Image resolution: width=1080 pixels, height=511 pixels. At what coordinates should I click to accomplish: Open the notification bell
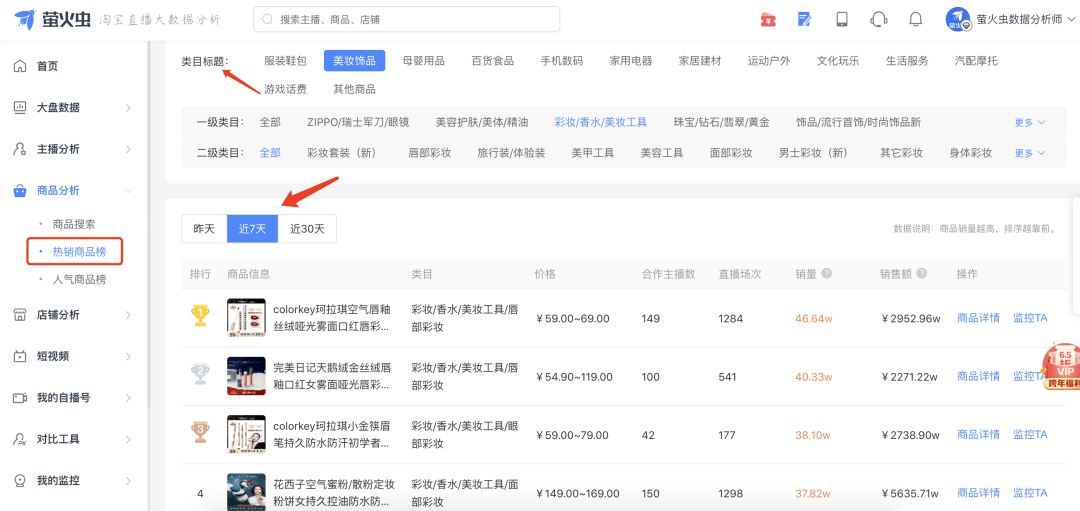pyautogui.click(x=916, y=19)
